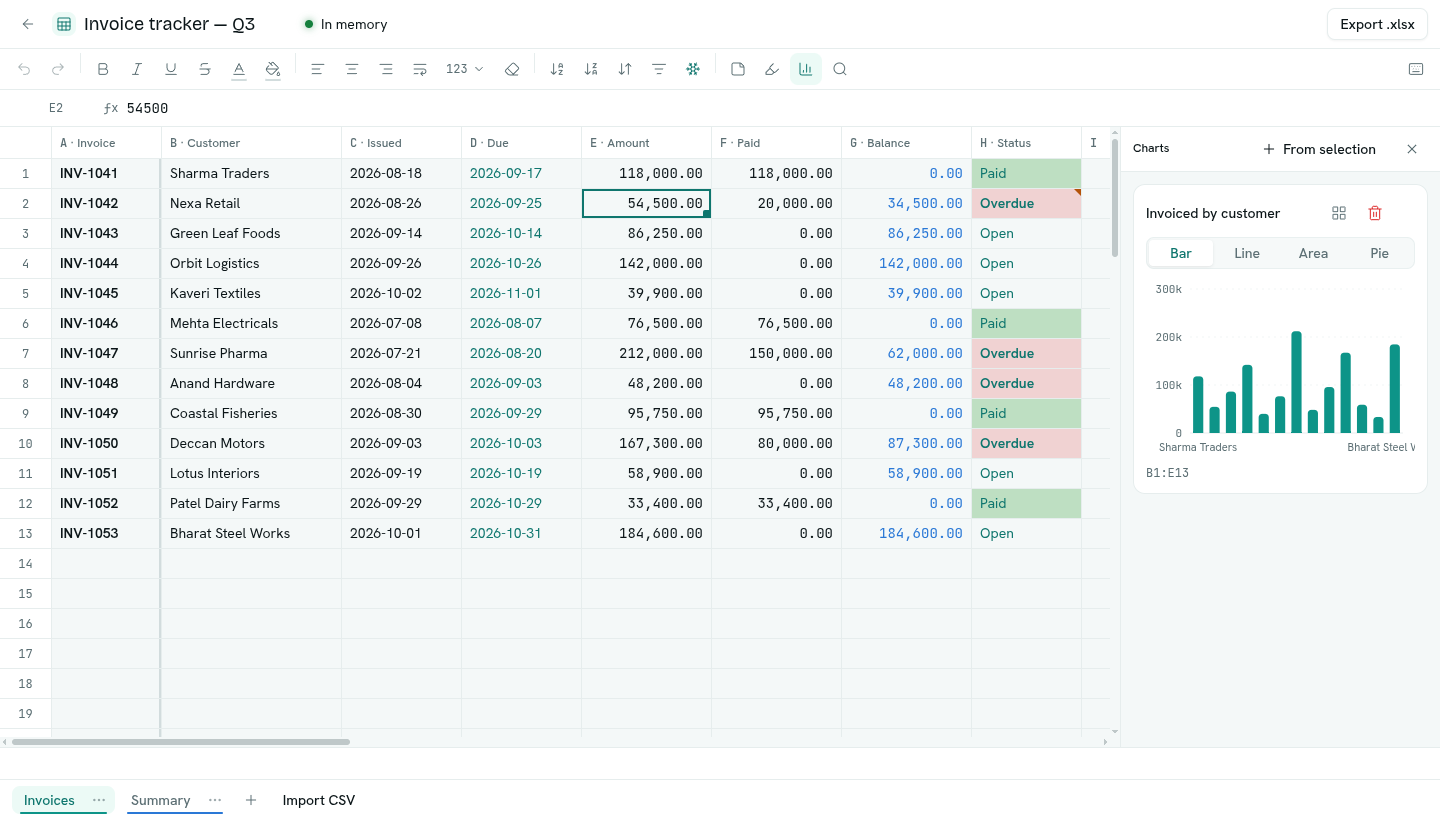Click the back arrow icon
This screenshot has width=1440, height=820.
(x=27, y=24)
